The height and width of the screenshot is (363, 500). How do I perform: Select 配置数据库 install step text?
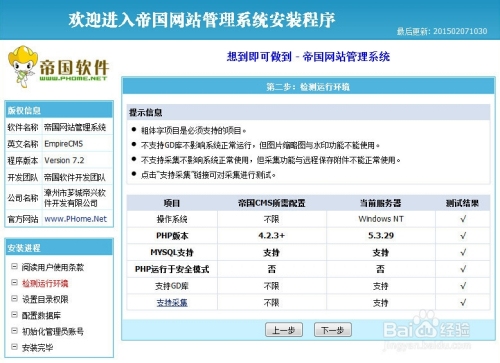41,315
